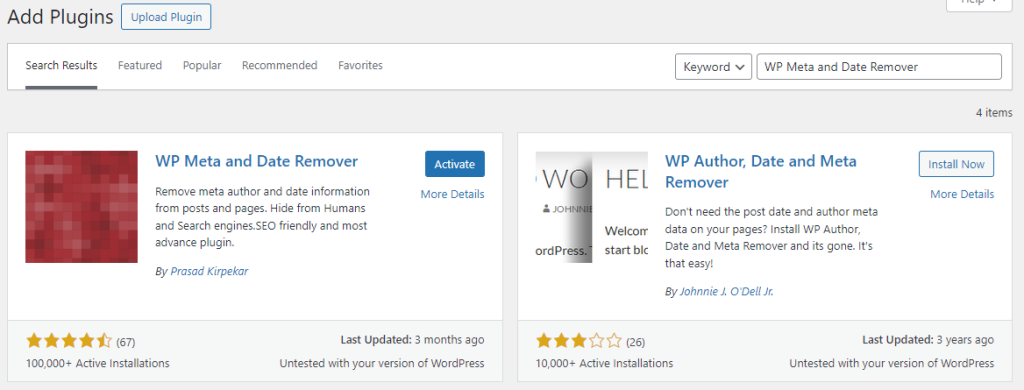Image resolution: width=1024 pixels, height=390 pixels.
Task: Install WP Author, Date and Meta Remover
Action: tap(956, 164)
